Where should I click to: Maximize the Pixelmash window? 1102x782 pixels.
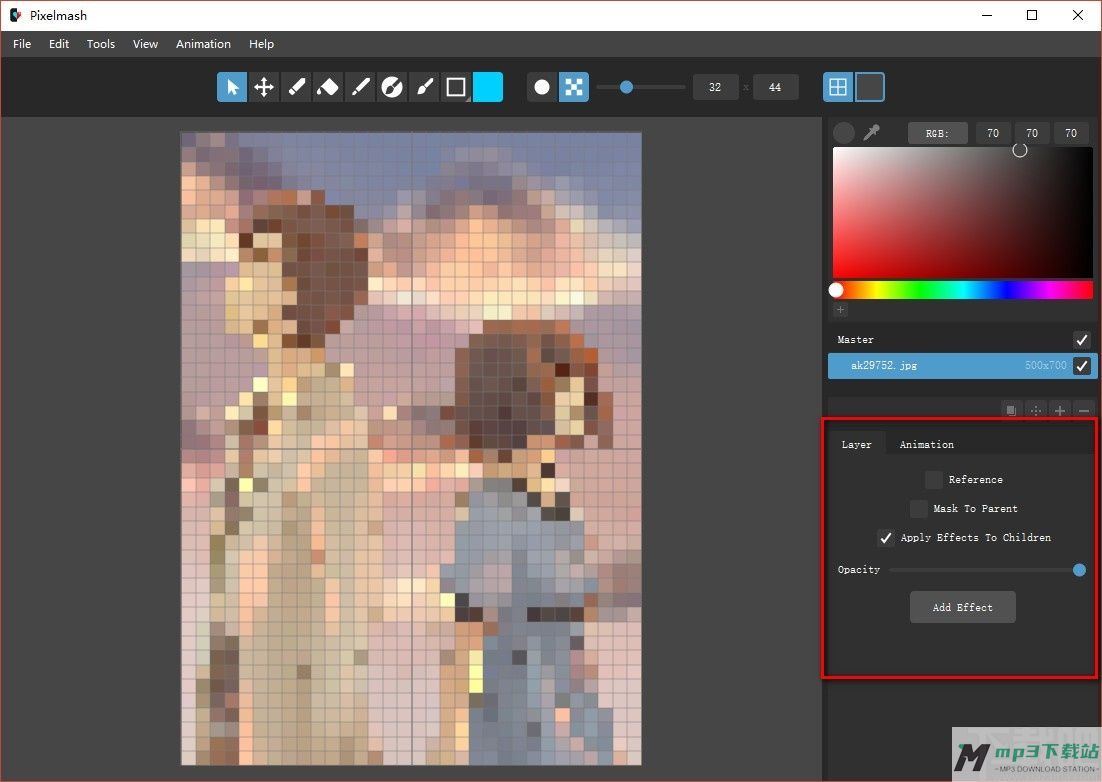(1032, 15)
